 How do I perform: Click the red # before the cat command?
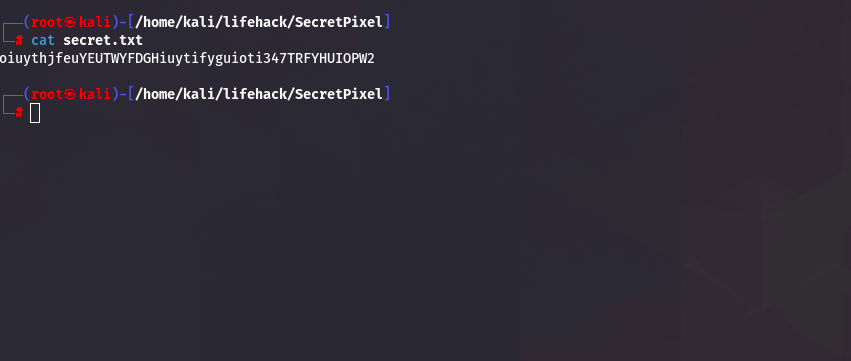coord(19,41)
